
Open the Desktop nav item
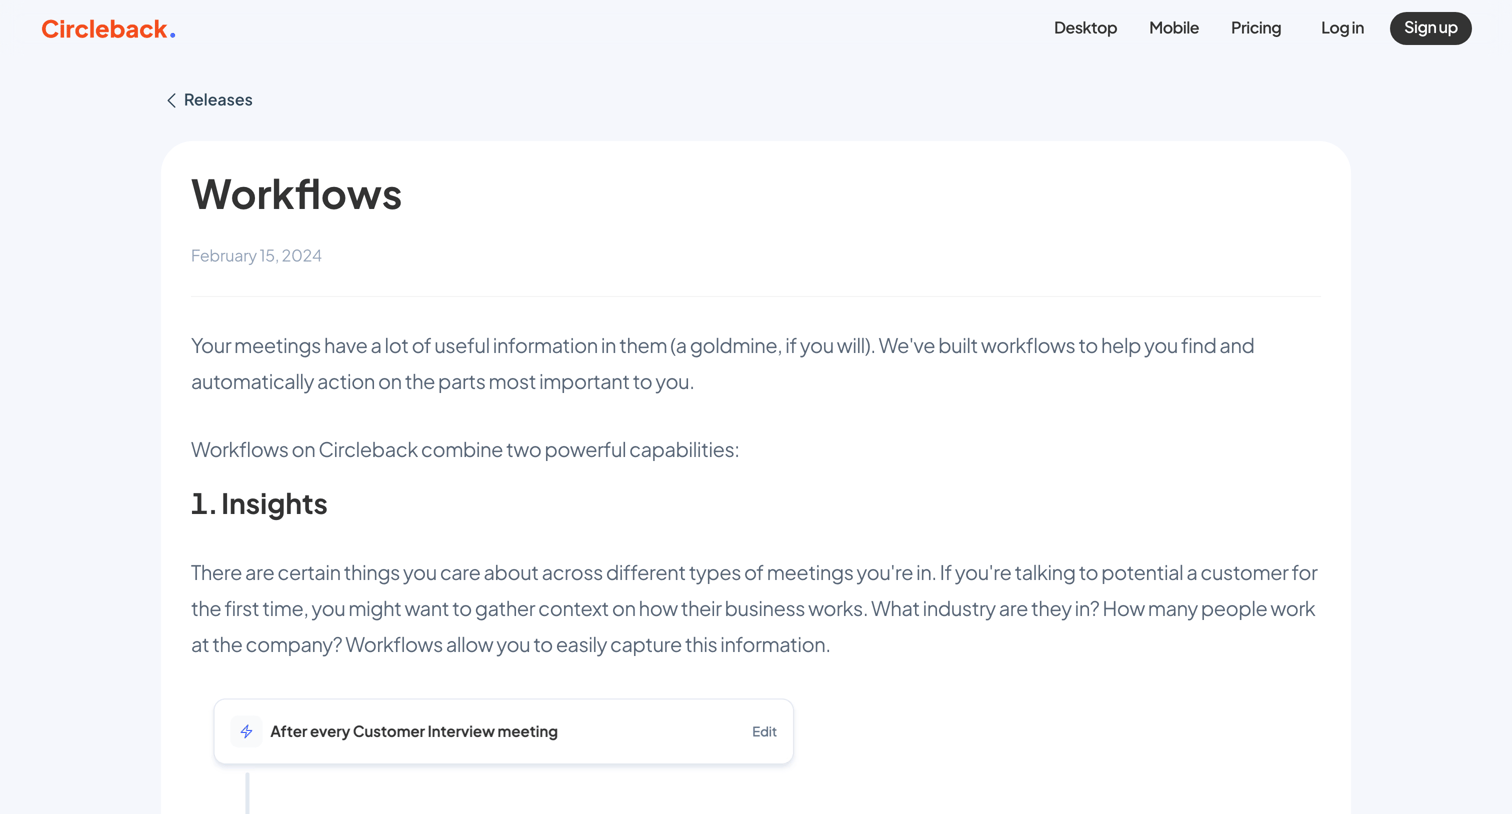[x=1085, y=28]
